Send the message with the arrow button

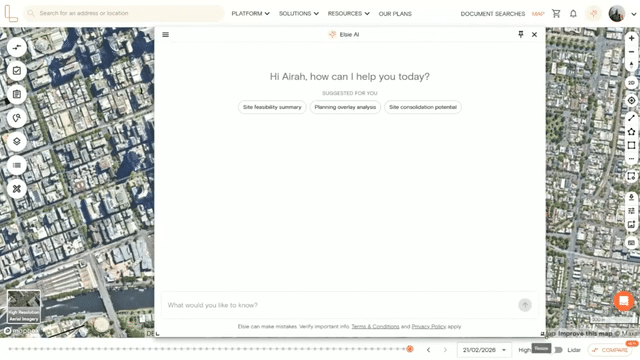point(525,305)
